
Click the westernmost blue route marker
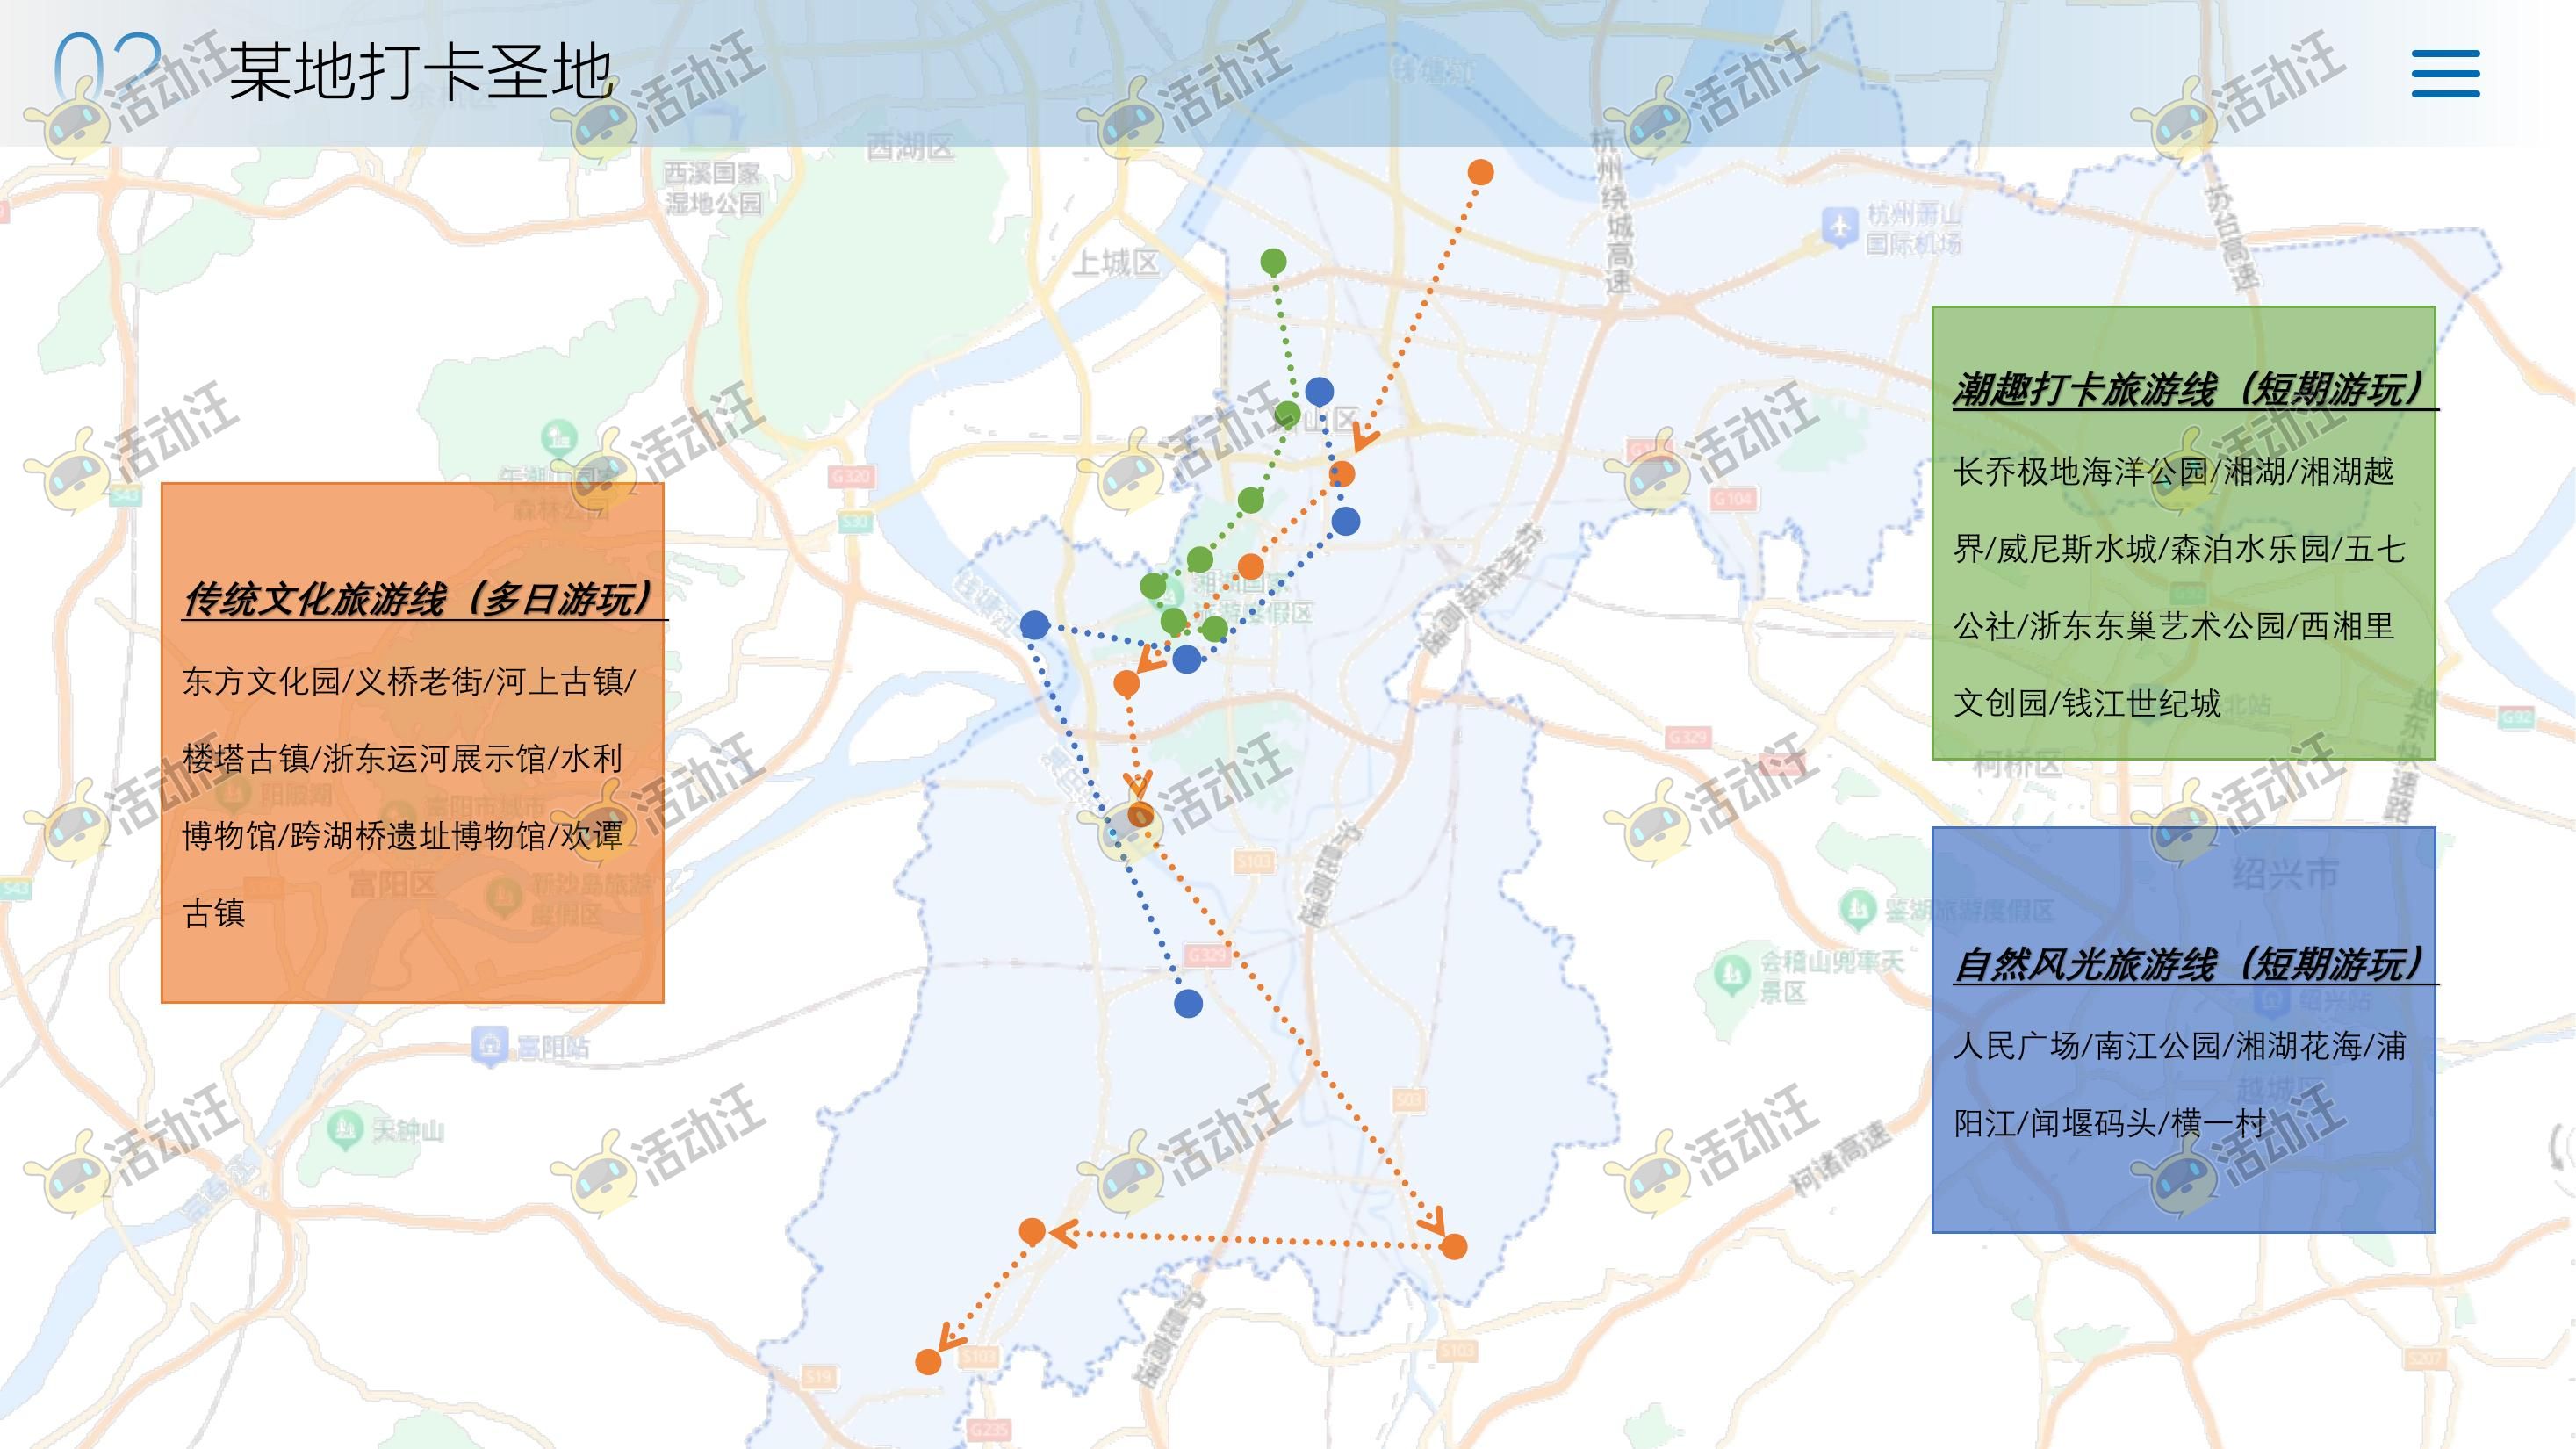point(1035,625)
